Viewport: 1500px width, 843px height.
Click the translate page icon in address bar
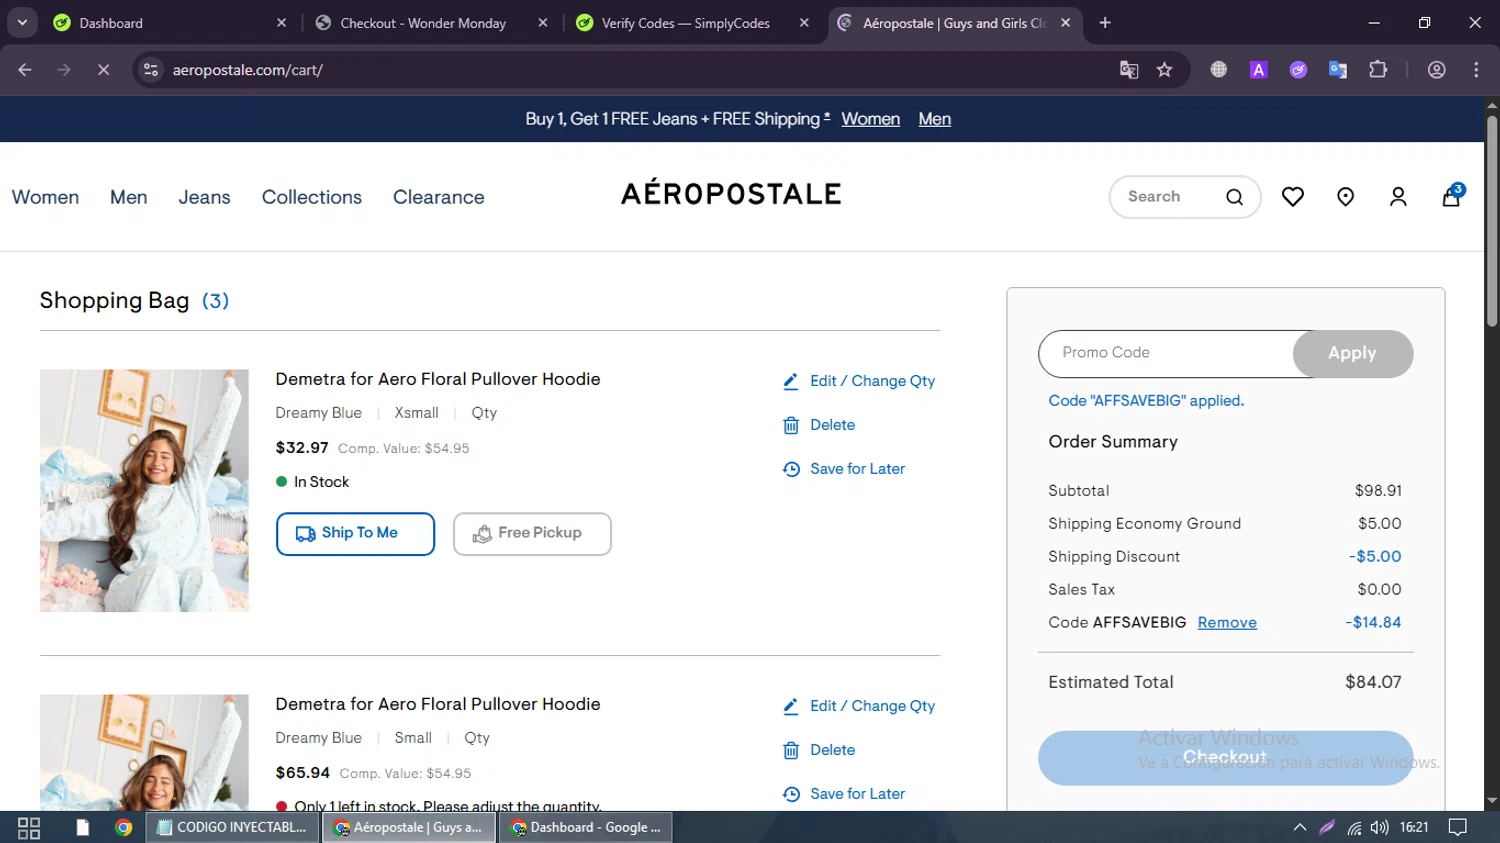click(x=1129, y=70)
